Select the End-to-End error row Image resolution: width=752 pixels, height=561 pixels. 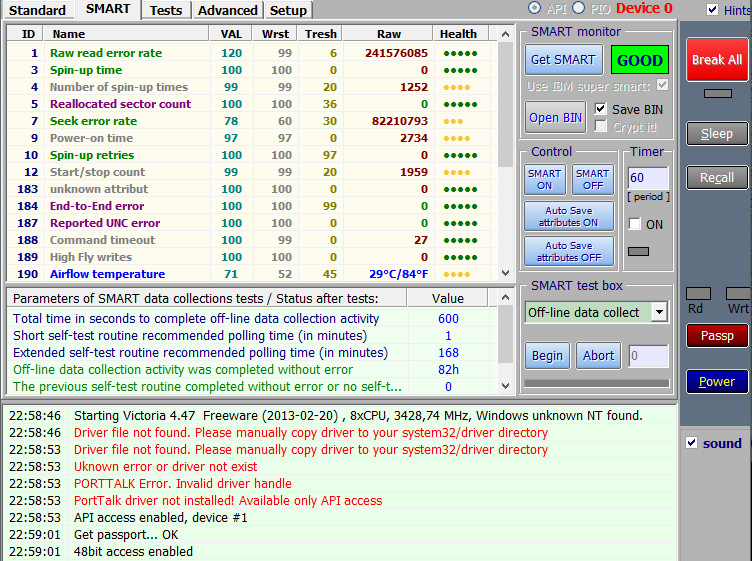[252, 206]
